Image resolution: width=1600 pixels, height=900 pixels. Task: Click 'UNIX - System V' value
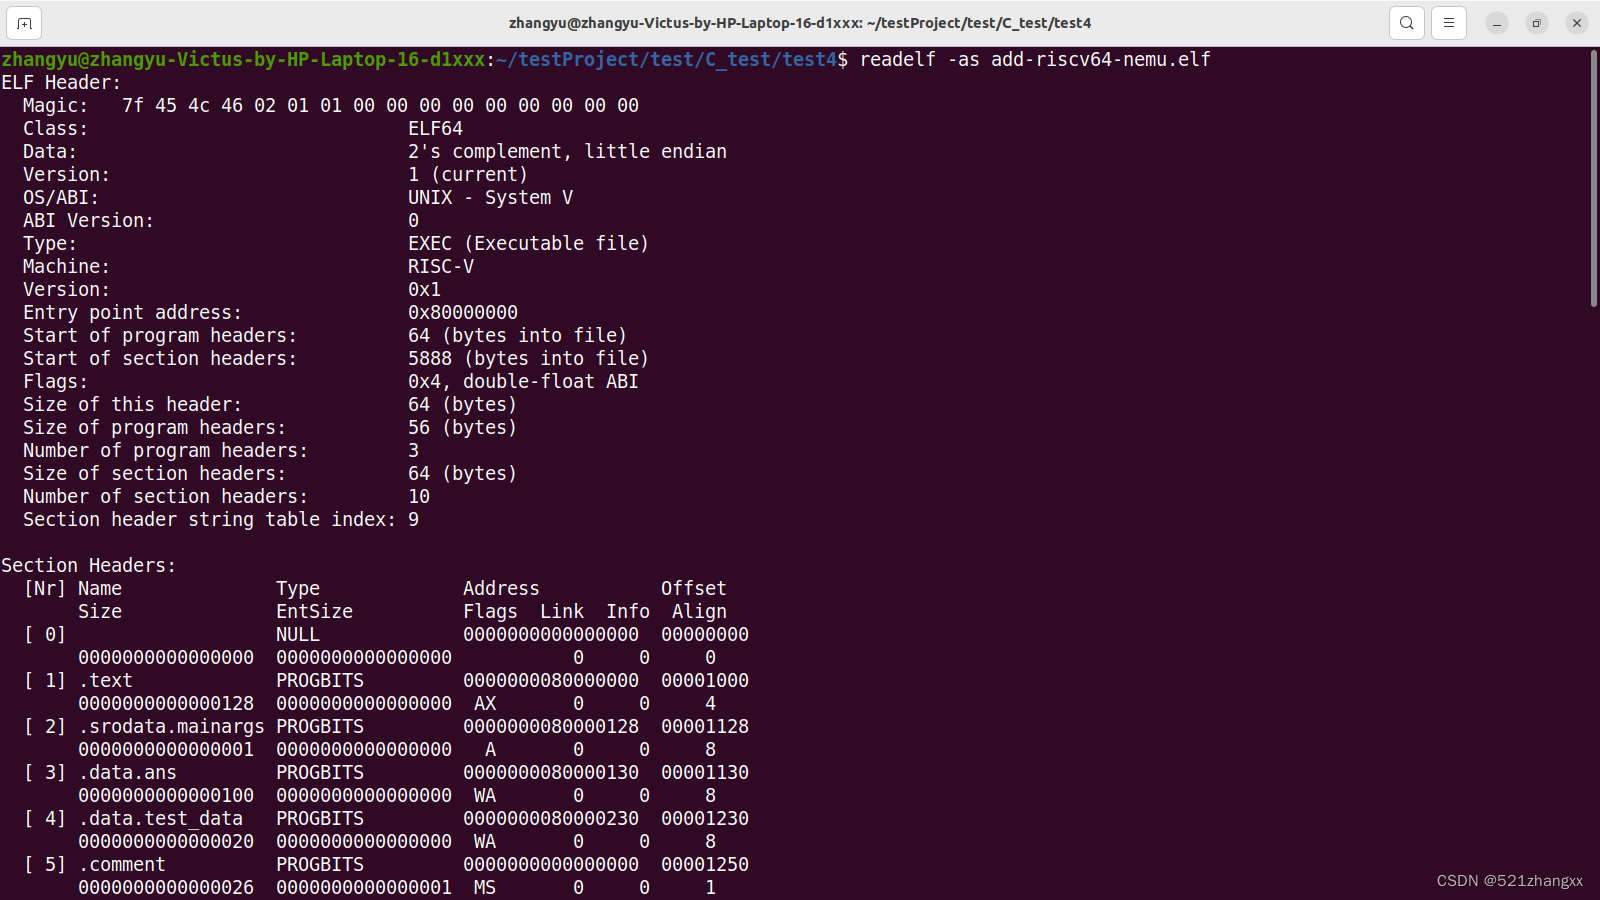(x=490, y=197)
